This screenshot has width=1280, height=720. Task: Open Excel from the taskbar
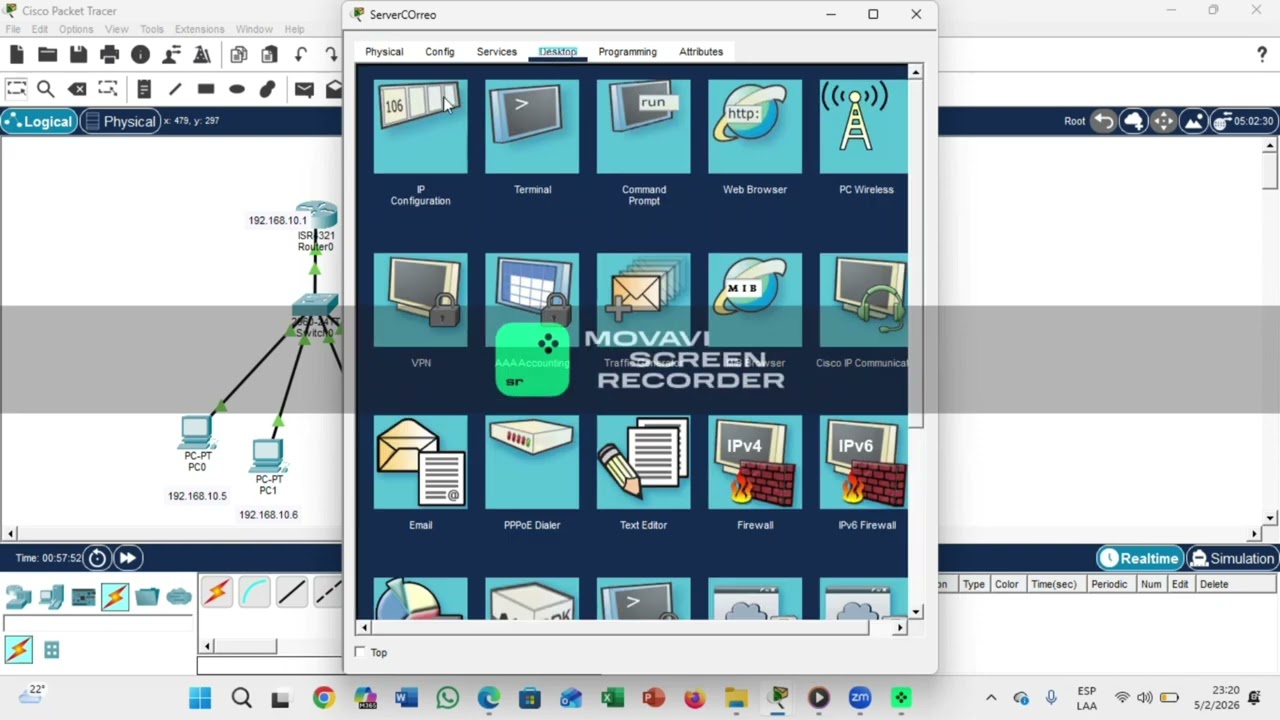click(x=612, y=698)
